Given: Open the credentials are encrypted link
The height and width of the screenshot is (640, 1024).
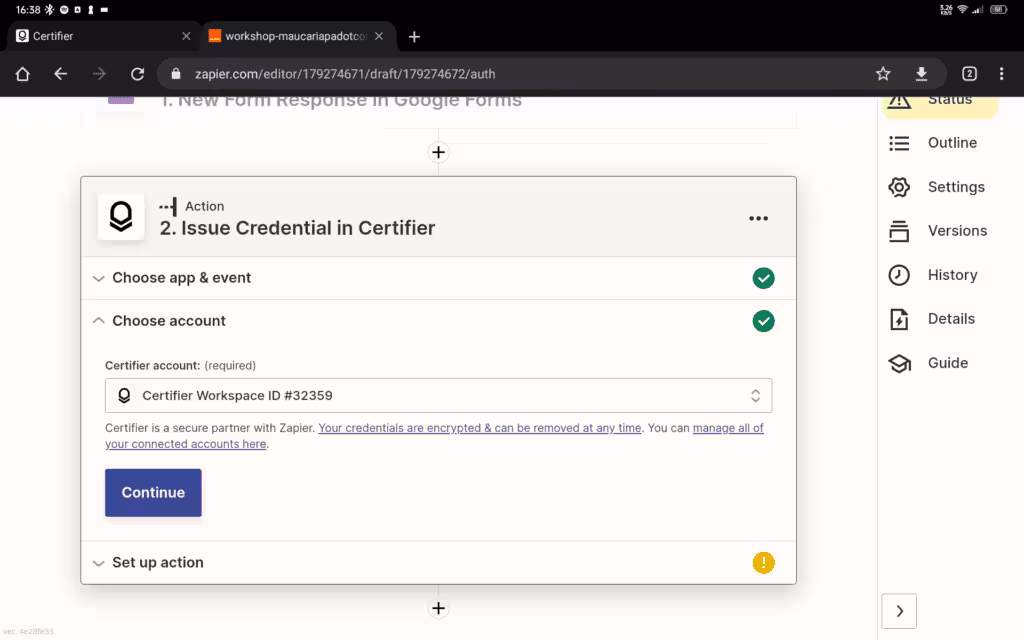Looking at the screenshot, I should click(x=479, y=428).
